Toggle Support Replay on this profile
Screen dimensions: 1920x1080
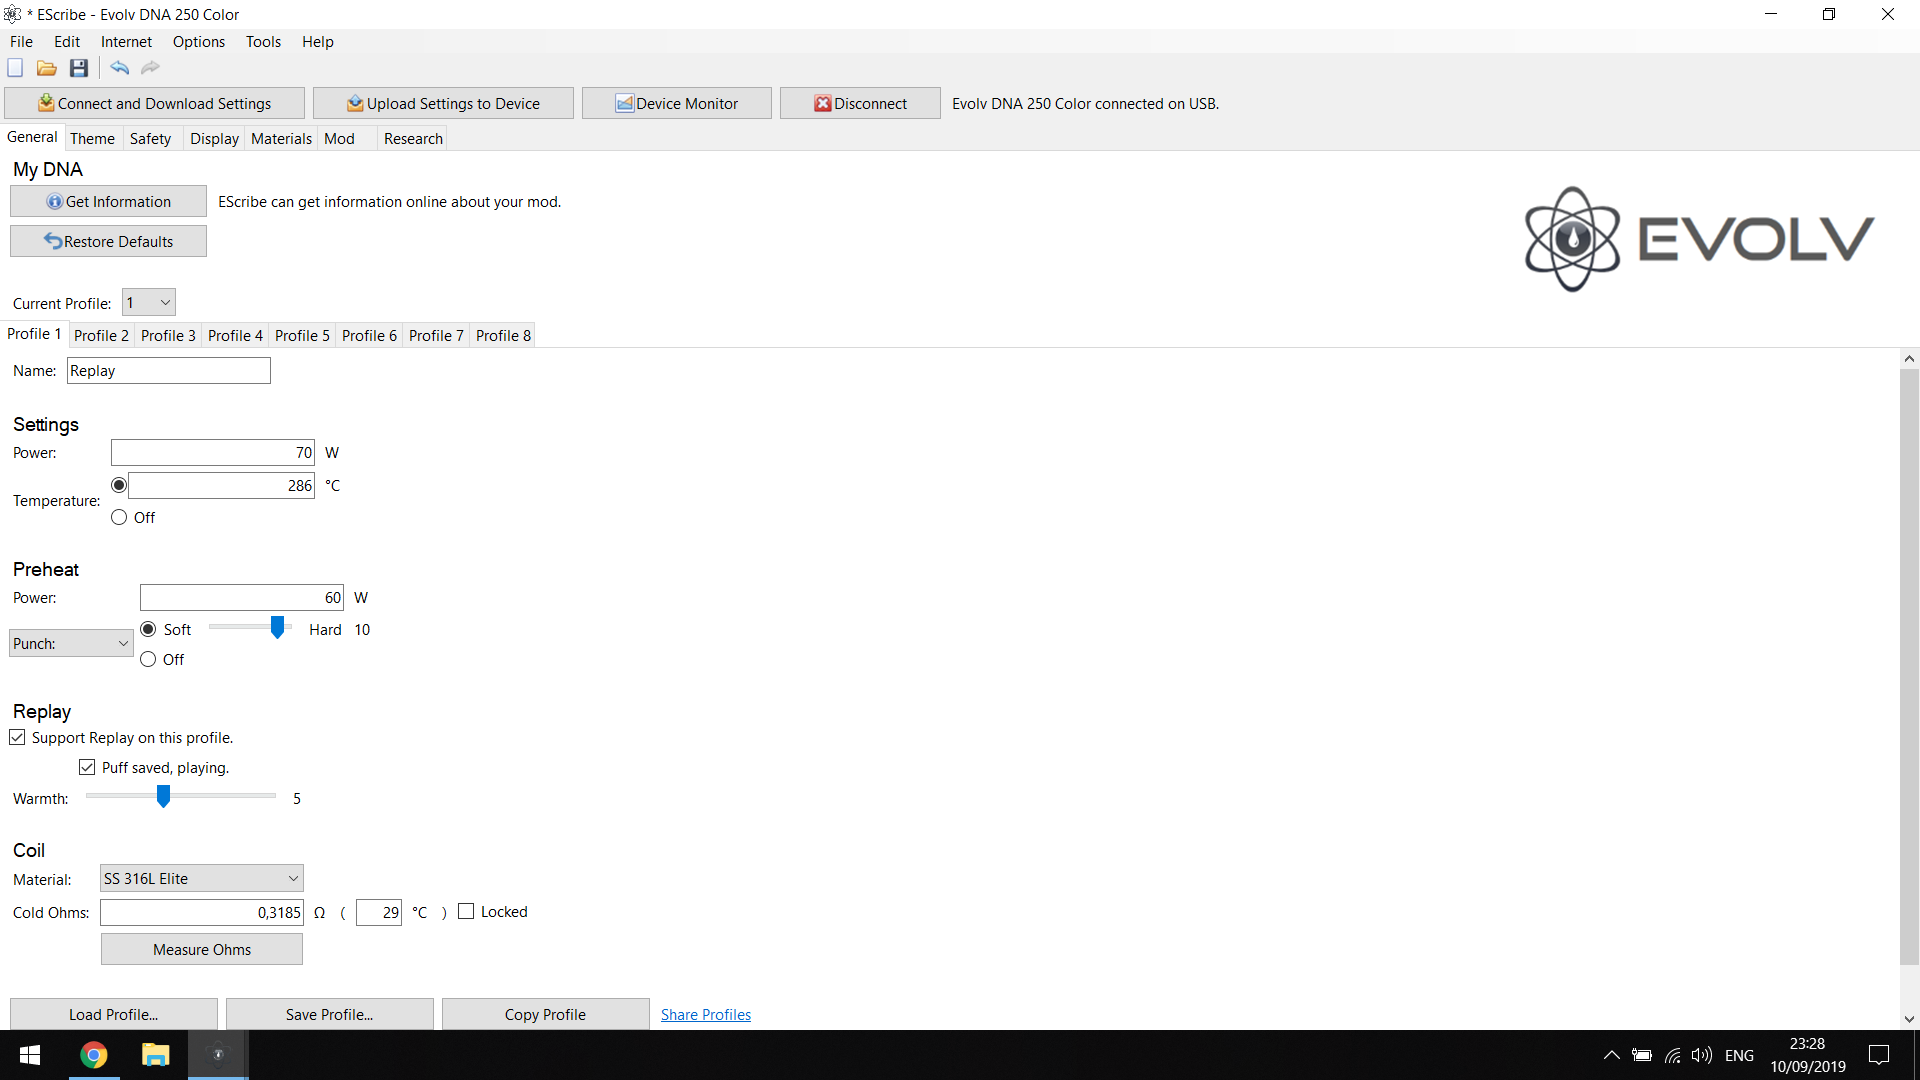(x=18, y=738)
